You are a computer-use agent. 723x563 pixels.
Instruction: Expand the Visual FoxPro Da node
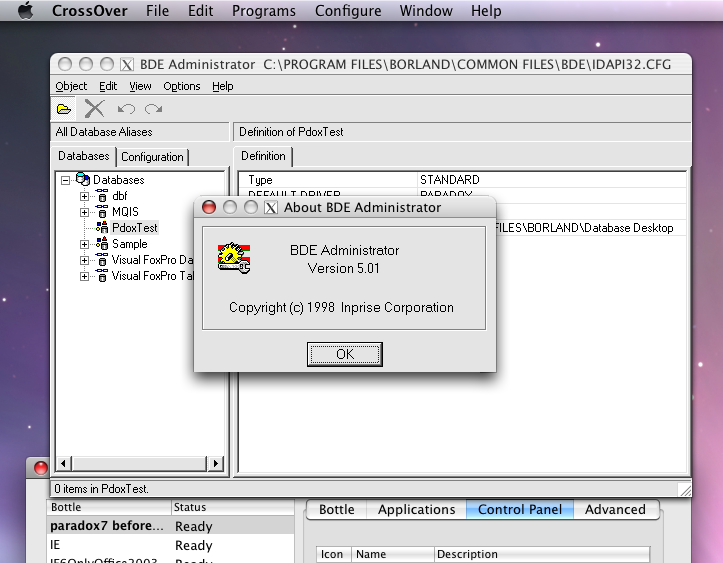point(84,260)
